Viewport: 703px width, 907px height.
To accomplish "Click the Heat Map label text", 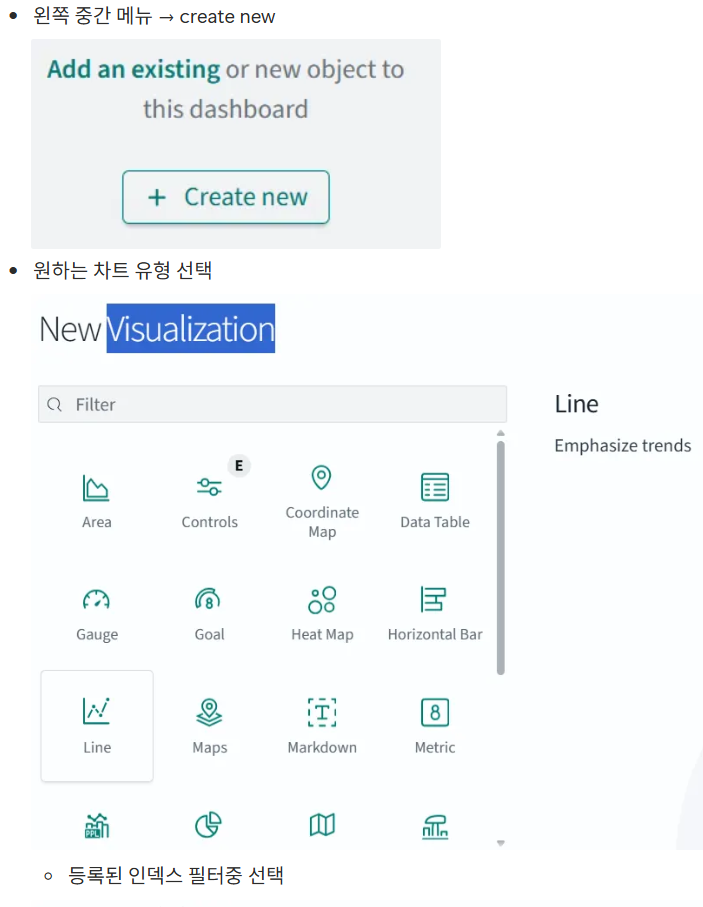I will 322,635.
